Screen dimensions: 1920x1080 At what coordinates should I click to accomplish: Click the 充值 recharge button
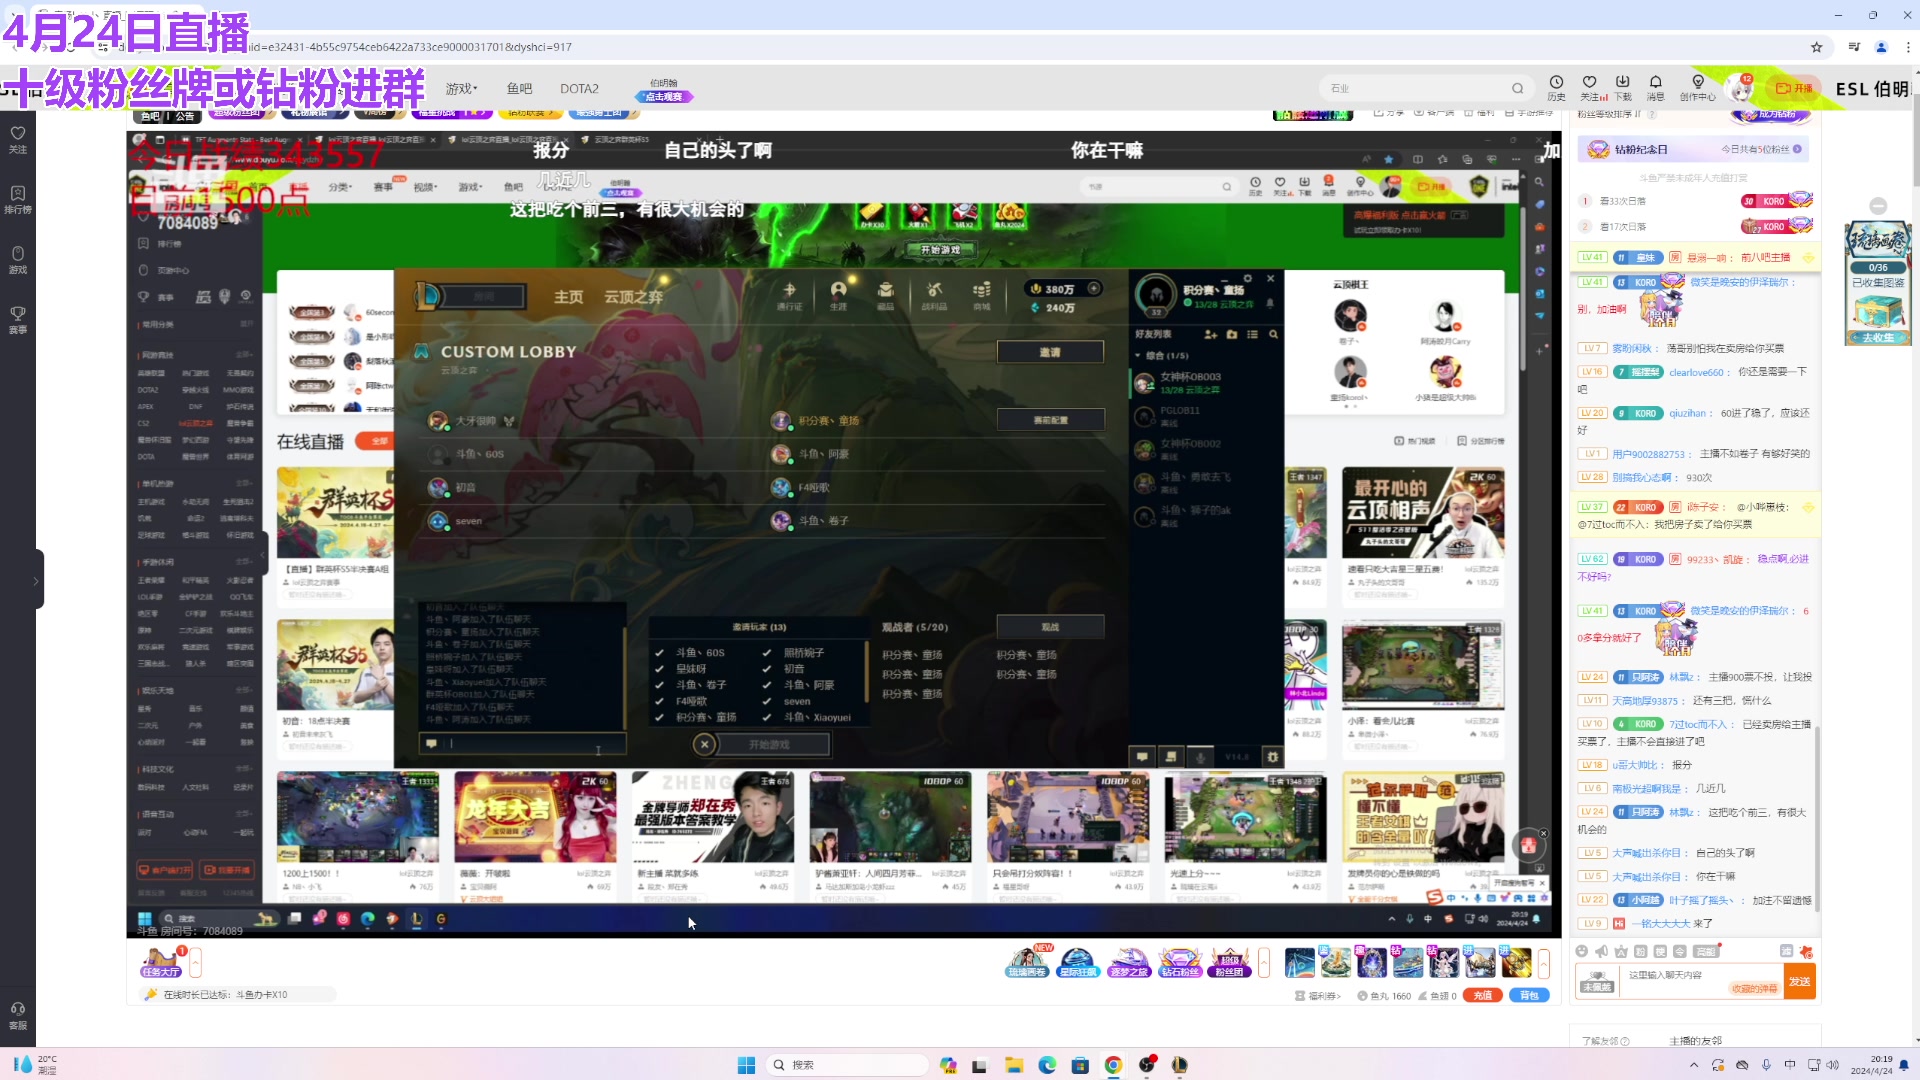[1482, 995]
